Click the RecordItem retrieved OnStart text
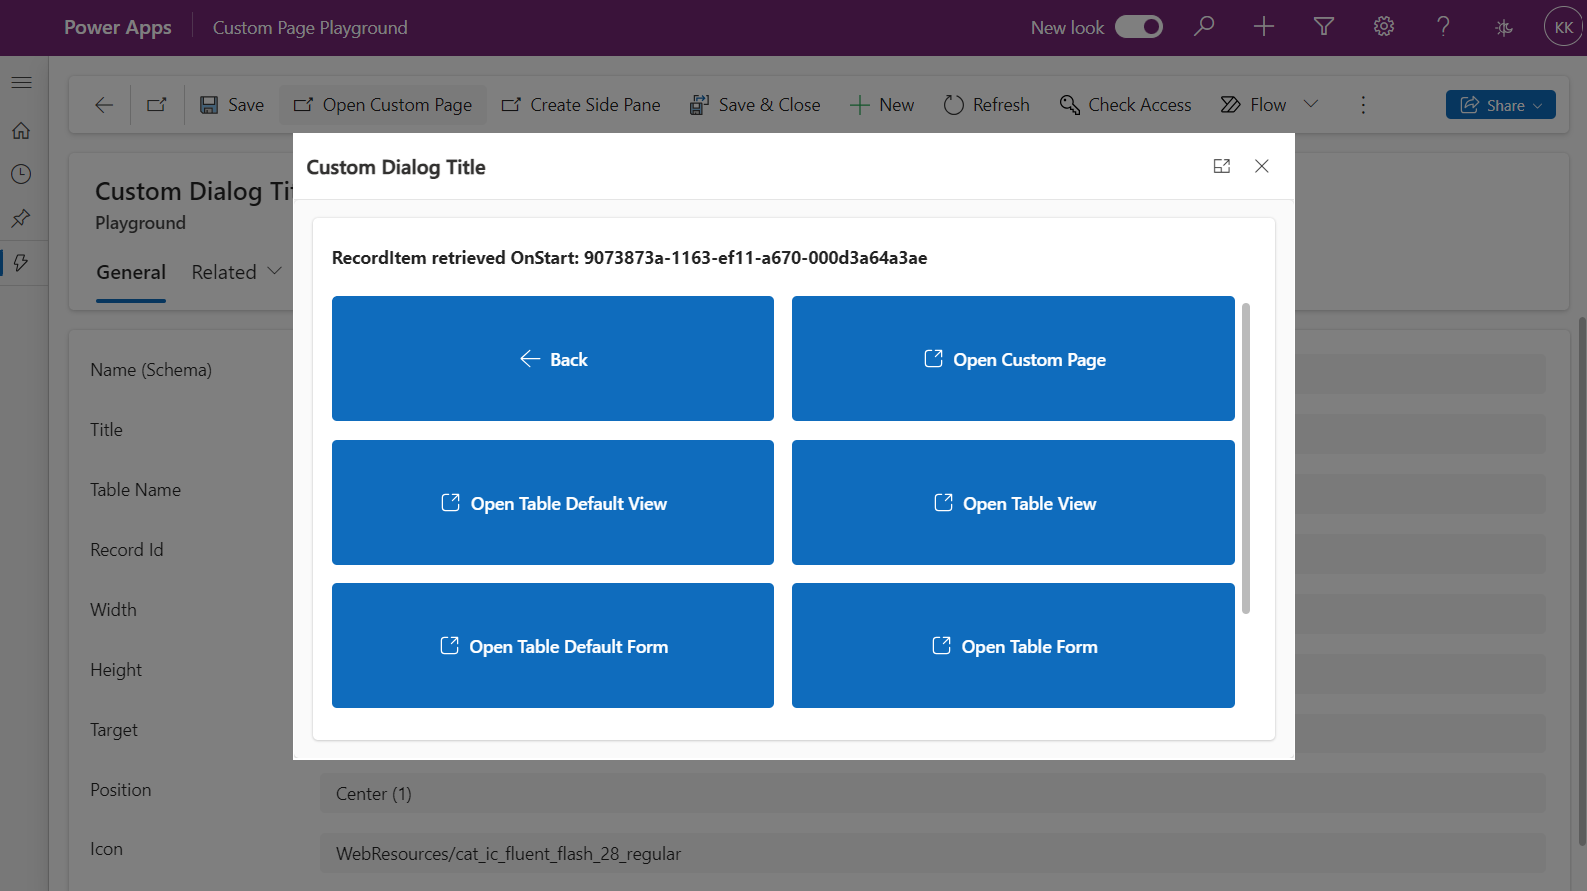1587x891 pixels. pyautogui.click(x=630, y=258)
